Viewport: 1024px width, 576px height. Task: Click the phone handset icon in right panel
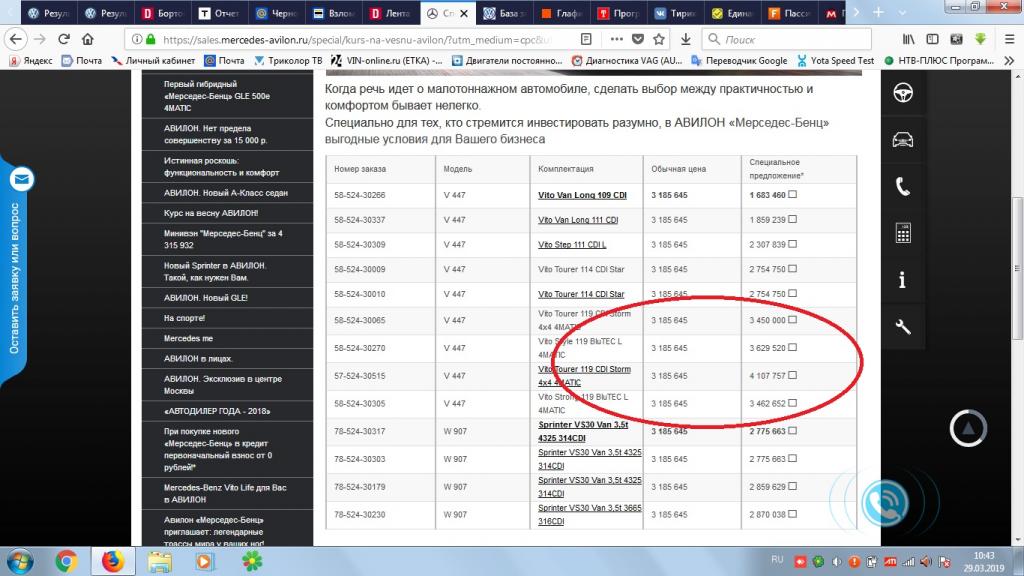pyautogui.click(x=903, y=187)
